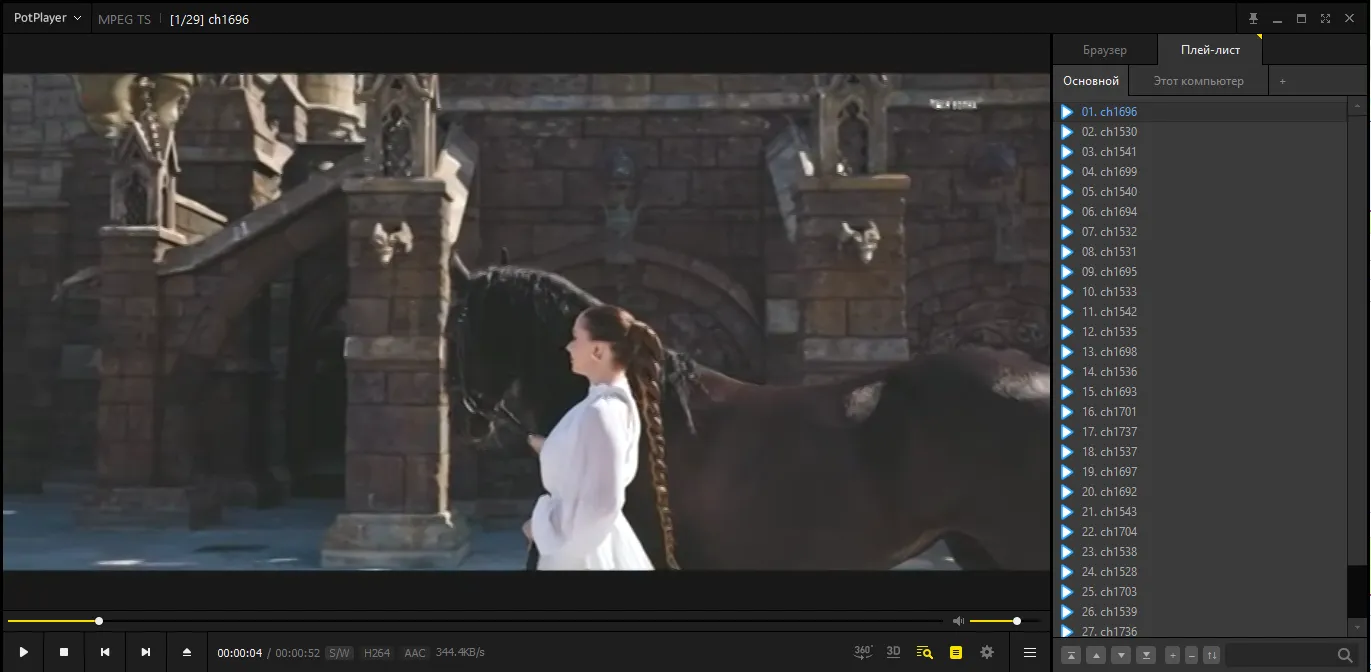Skip to the next playlist item
This screenshot has width=1371, height=672.
coord(146,652)
